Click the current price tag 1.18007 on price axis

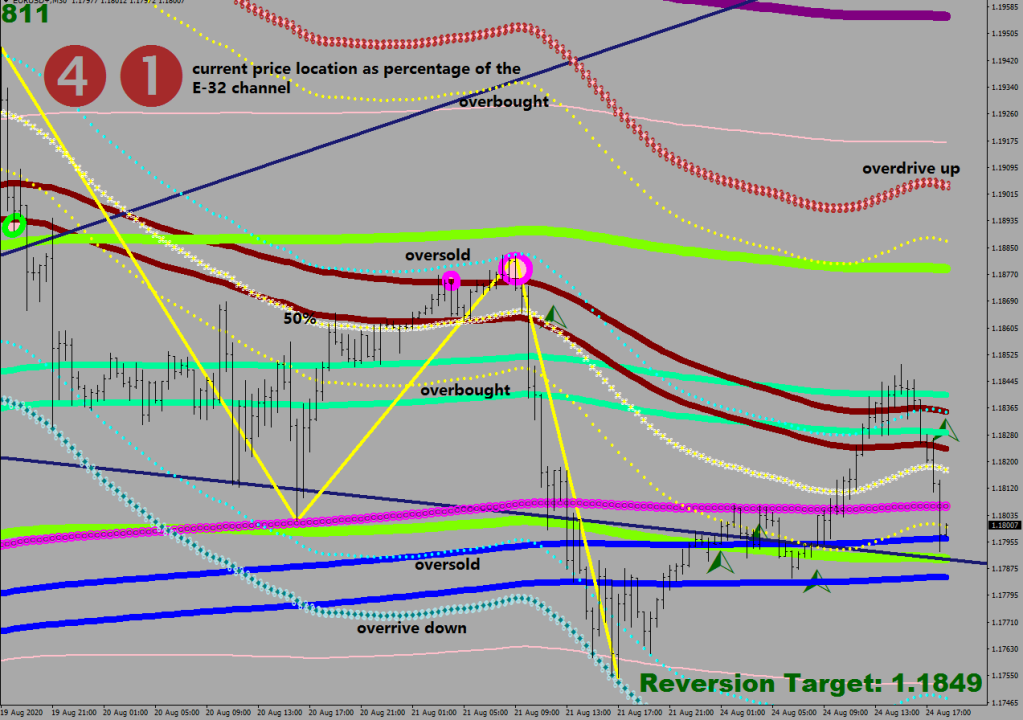pos(1003,525)
